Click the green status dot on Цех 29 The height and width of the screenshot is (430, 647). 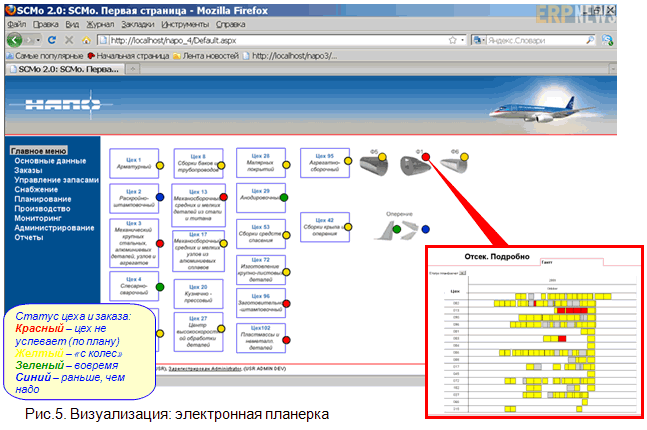click(x=284, y=197)
